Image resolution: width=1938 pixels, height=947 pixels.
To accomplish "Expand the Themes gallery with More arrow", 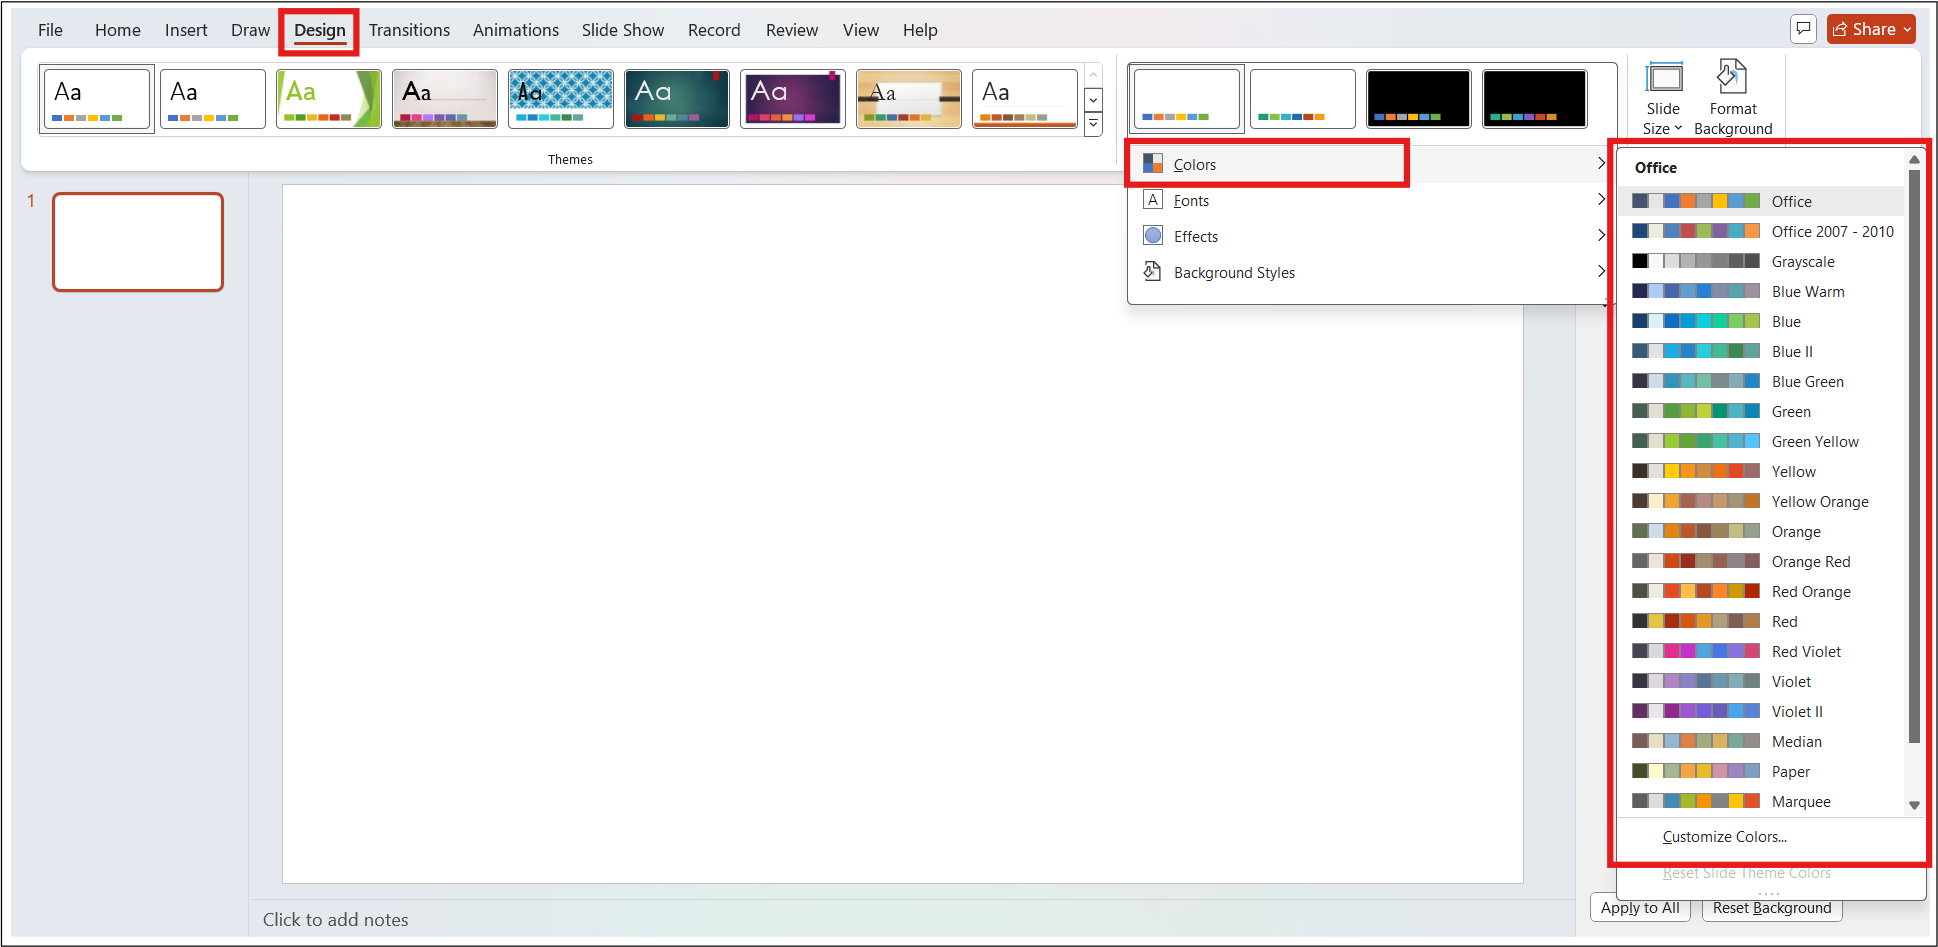I will click(x=1093, y=122).
